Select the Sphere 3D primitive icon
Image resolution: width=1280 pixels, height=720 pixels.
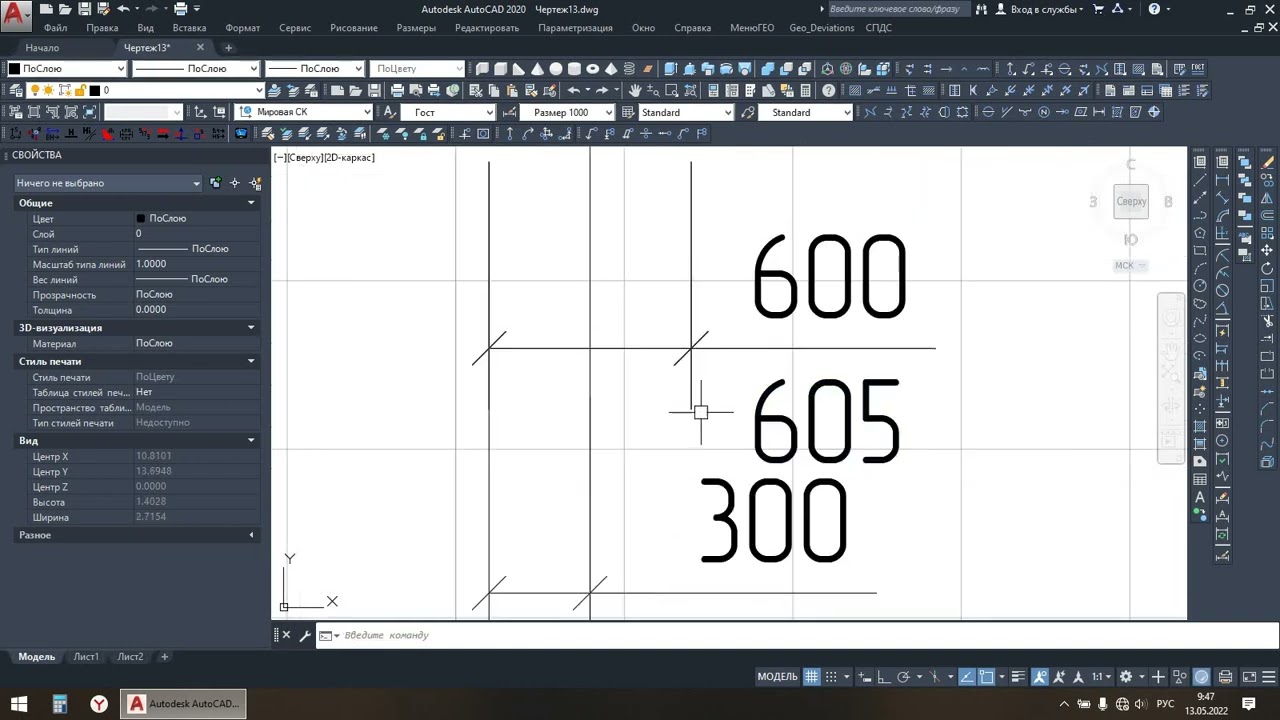[x=555, y=69]
